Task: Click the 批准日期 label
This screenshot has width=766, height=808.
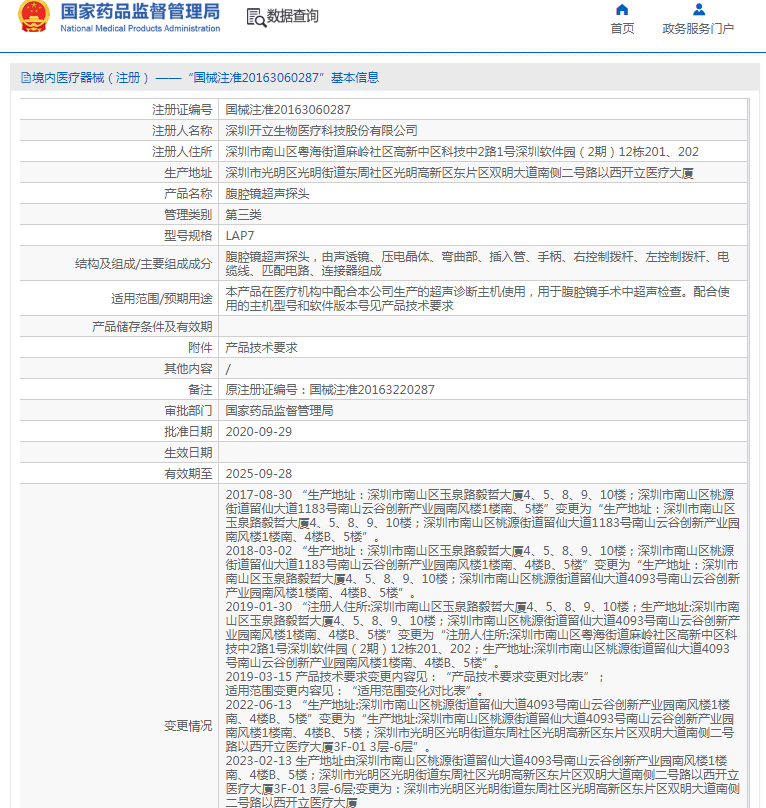Action: 188,432
